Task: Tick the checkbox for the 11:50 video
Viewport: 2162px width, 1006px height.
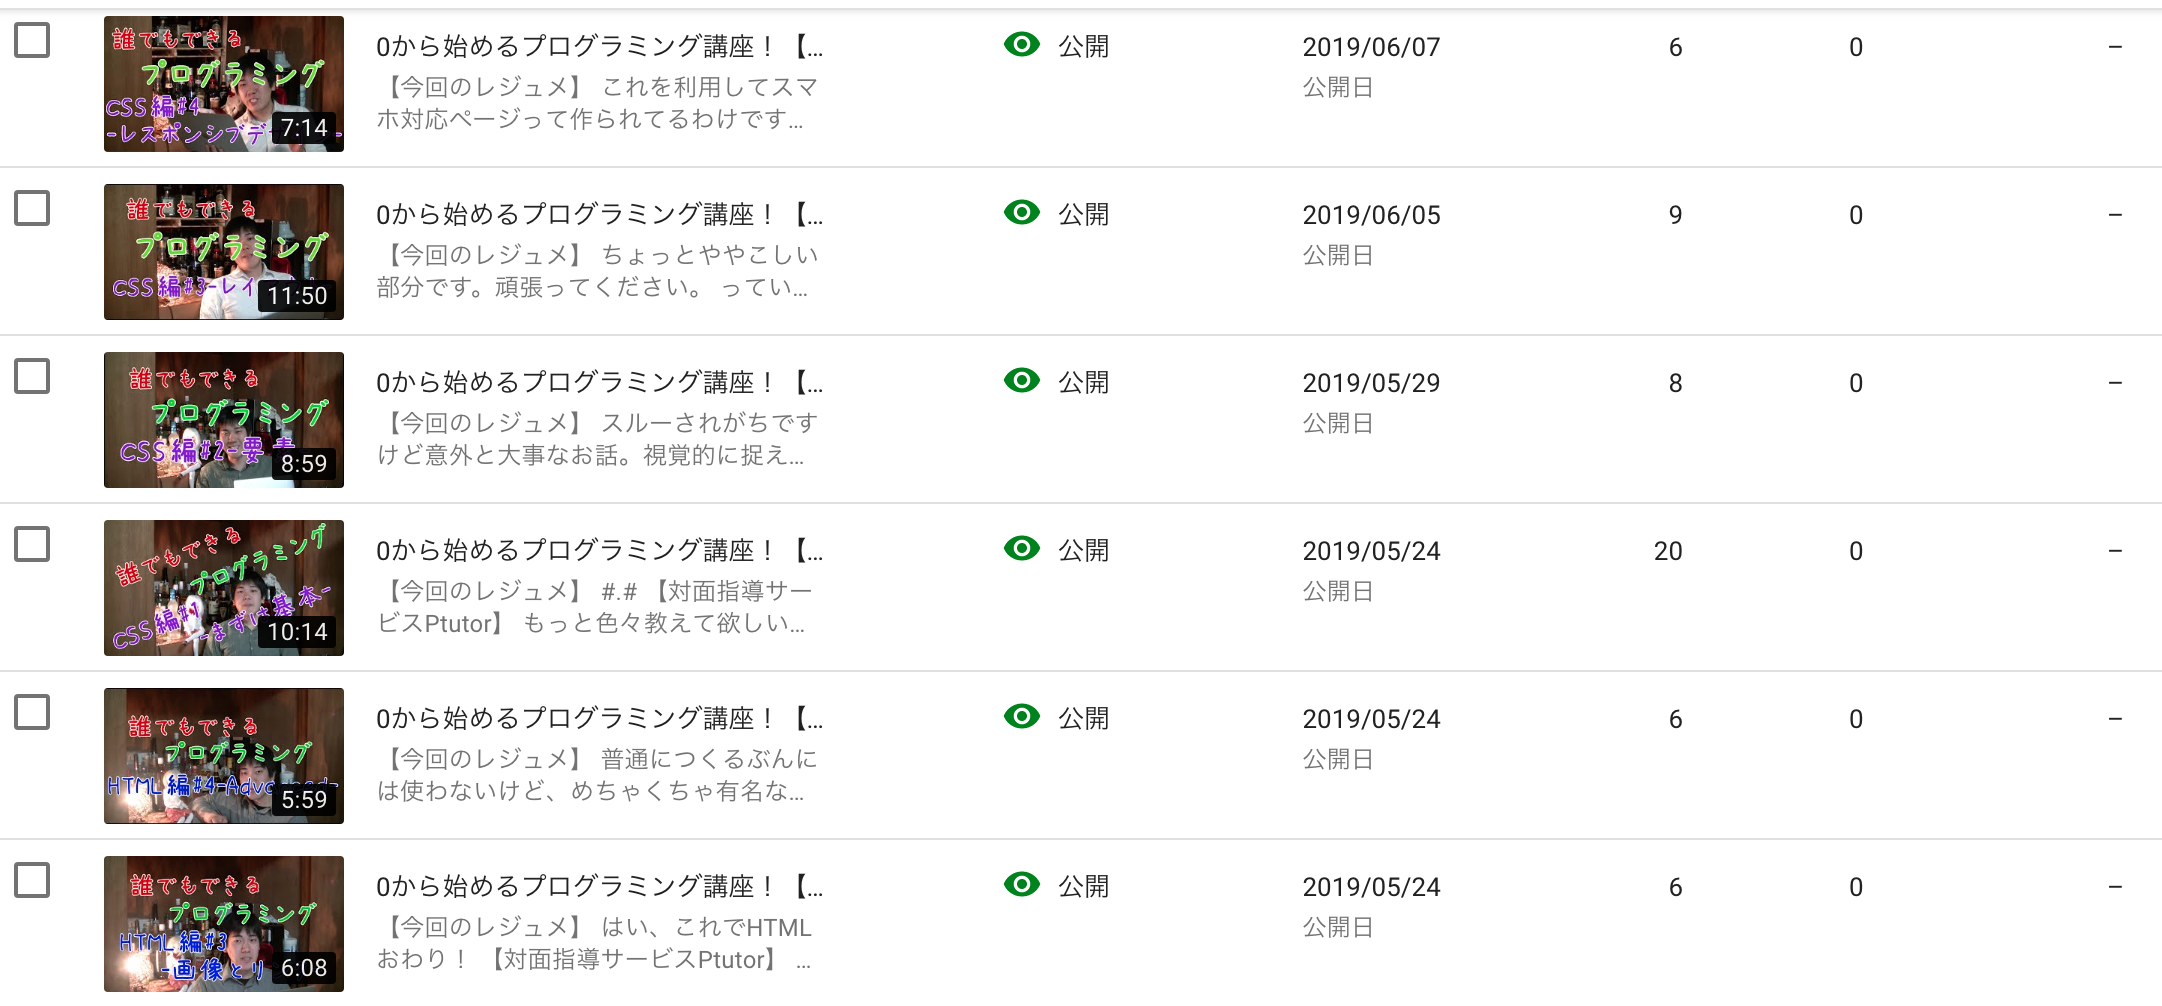Action: 32,209
